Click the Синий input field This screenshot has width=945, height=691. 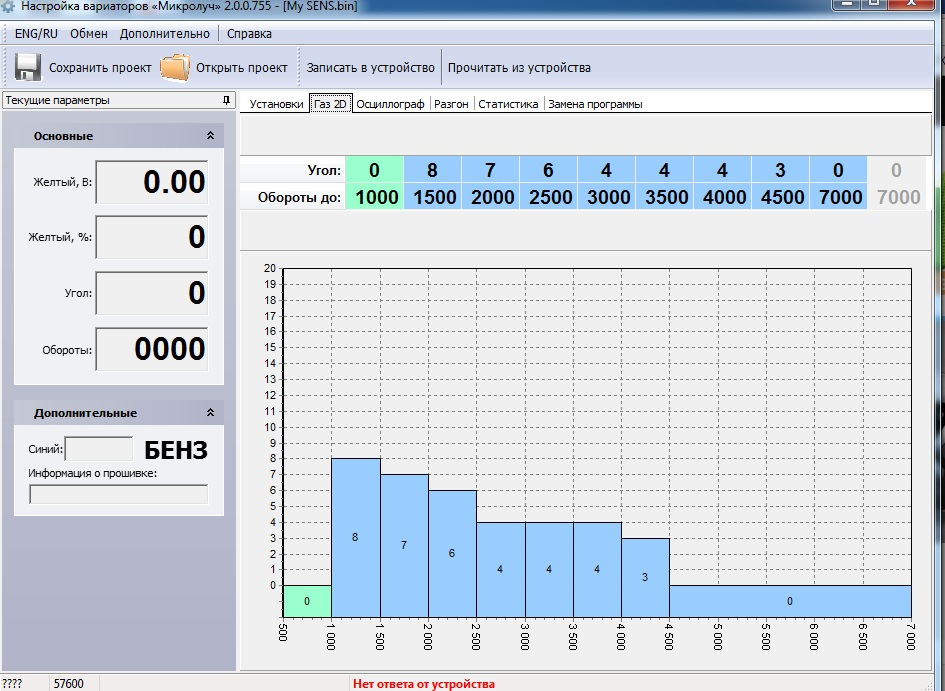[99, 449]
